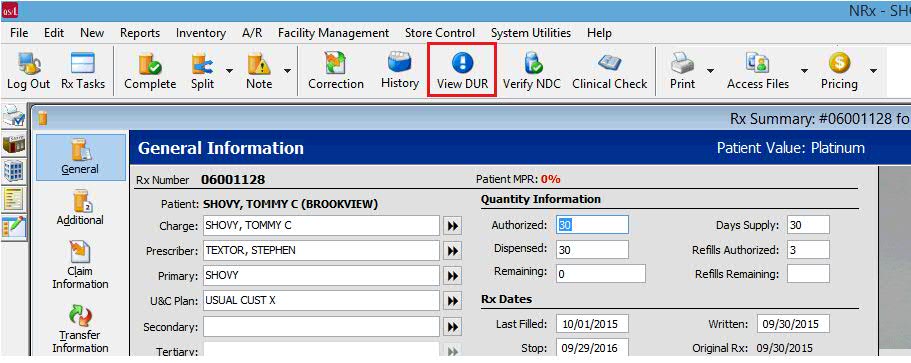Open the Reports menu

(140, 33)
